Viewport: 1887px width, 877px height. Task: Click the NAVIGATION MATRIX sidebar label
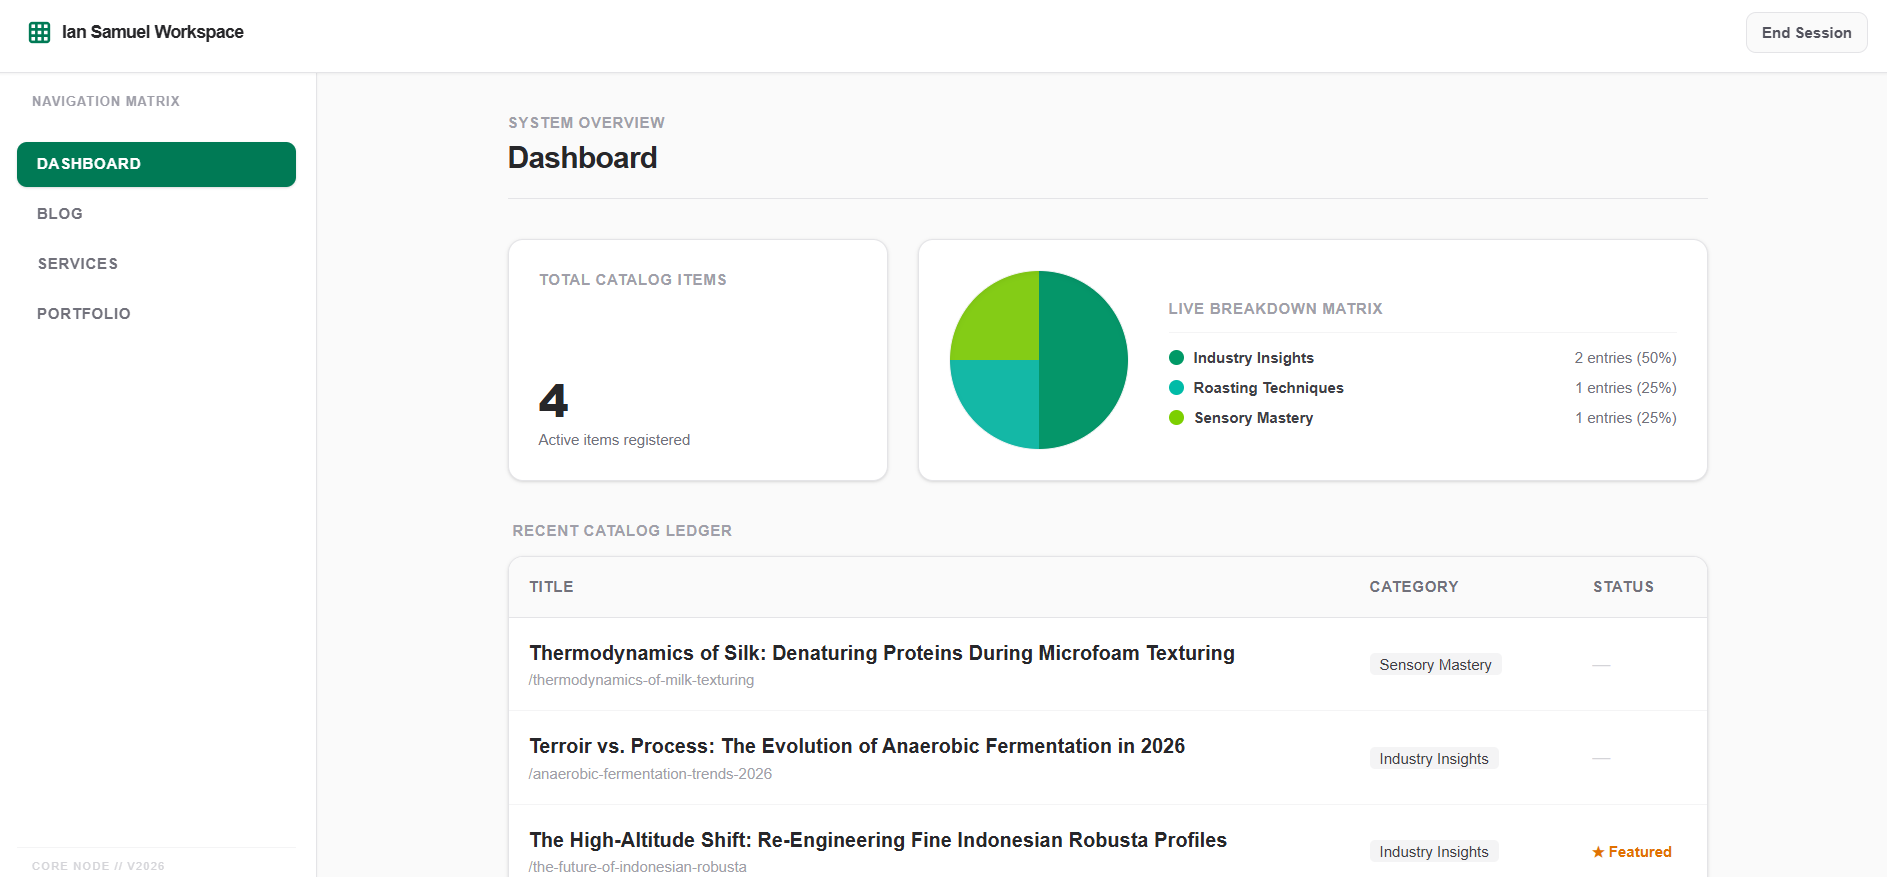(106, 101)
